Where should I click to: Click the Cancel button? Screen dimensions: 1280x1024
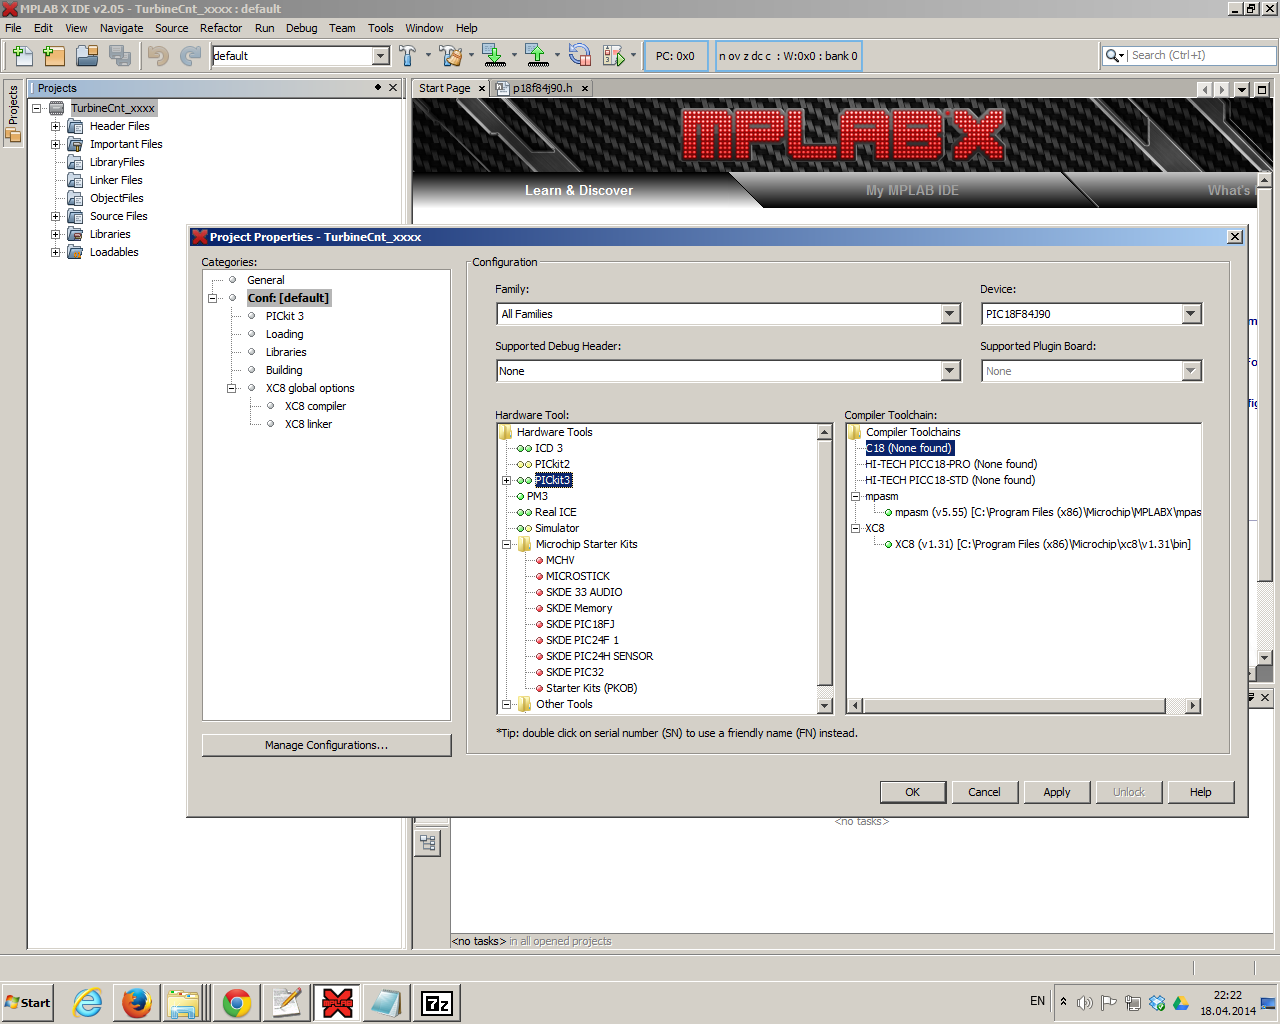[984, 792]
